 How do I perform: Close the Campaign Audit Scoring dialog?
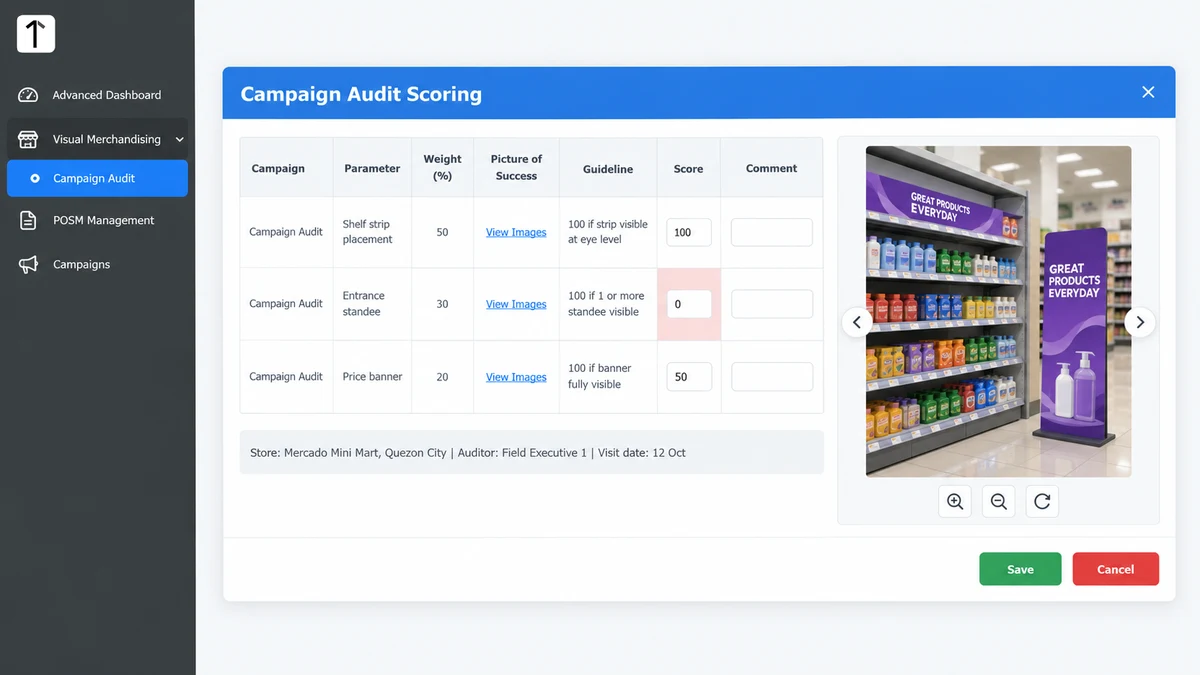[1148, 92]
